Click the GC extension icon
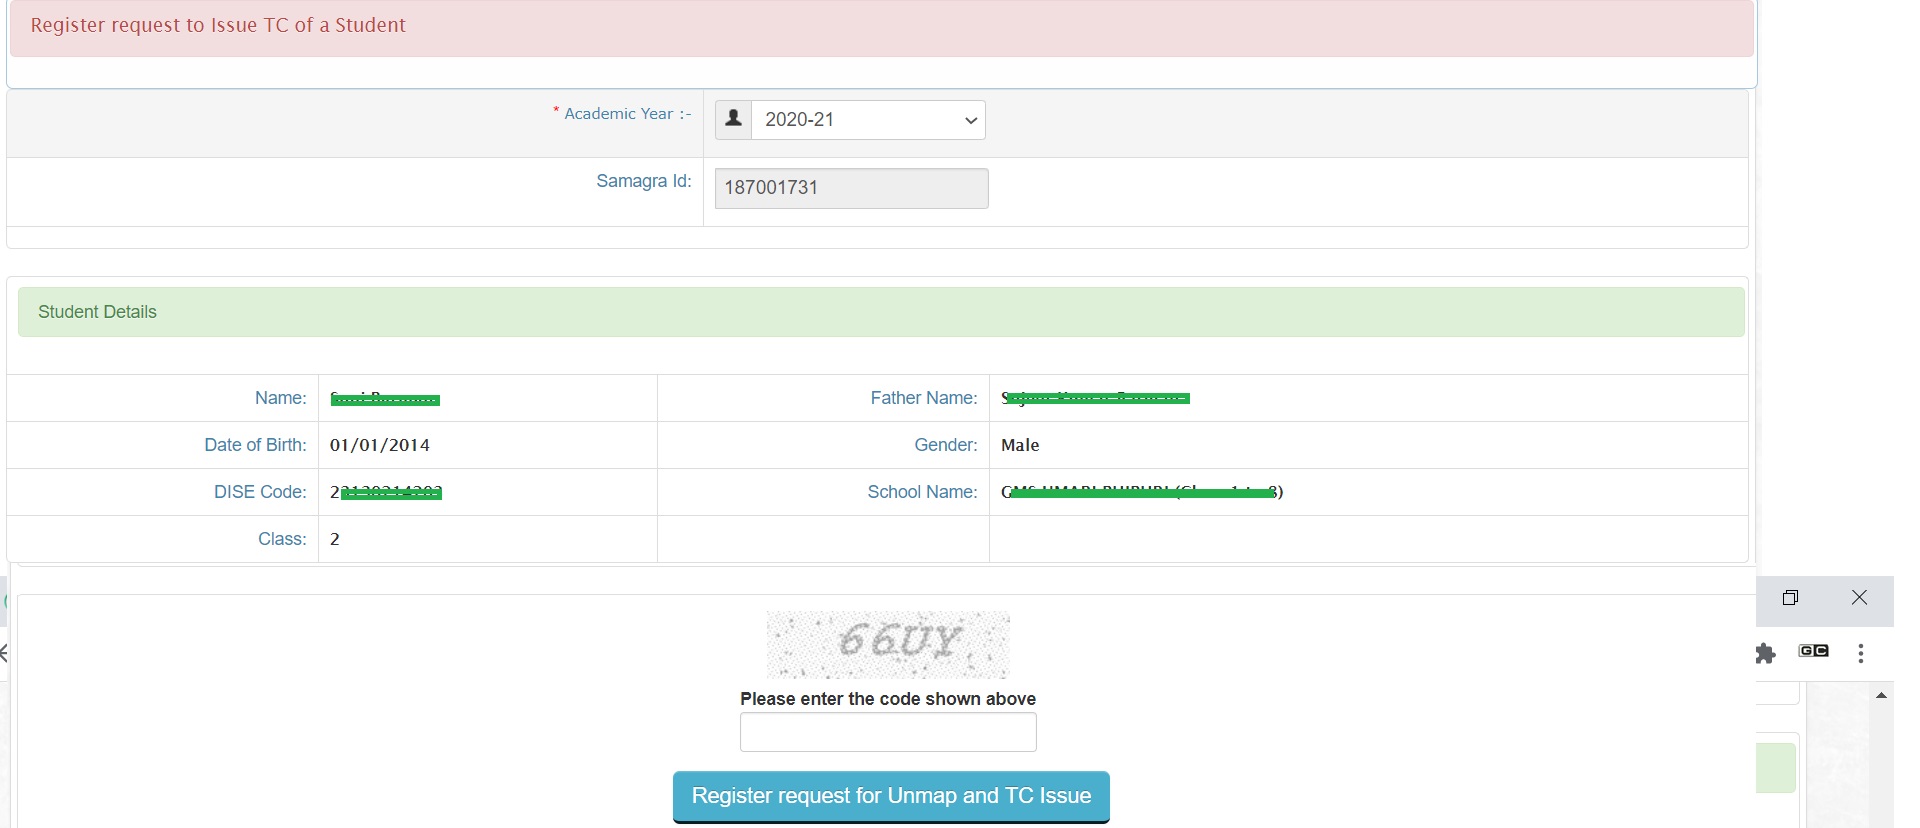The width and height of the screenshot is (1920, 828). 1813,651
